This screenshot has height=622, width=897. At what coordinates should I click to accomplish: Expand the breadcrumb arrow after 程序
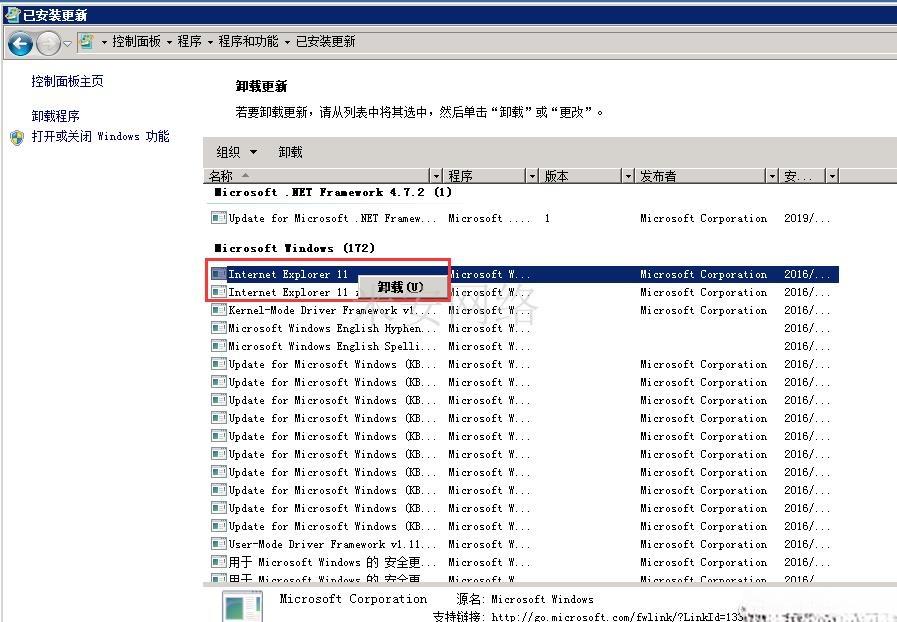pos(210,42)
